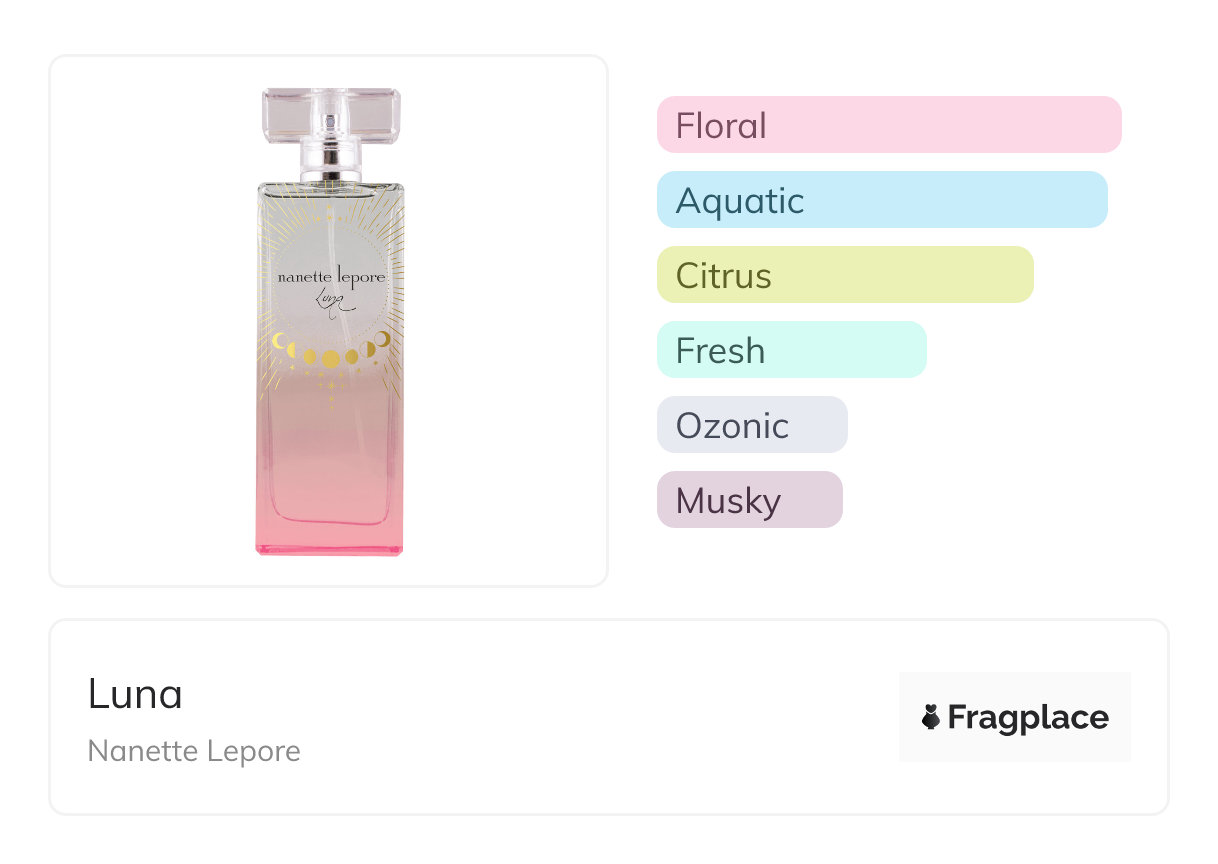
Task: Choose the yellow-green Citrus accord bar
Action: point(845,275)
